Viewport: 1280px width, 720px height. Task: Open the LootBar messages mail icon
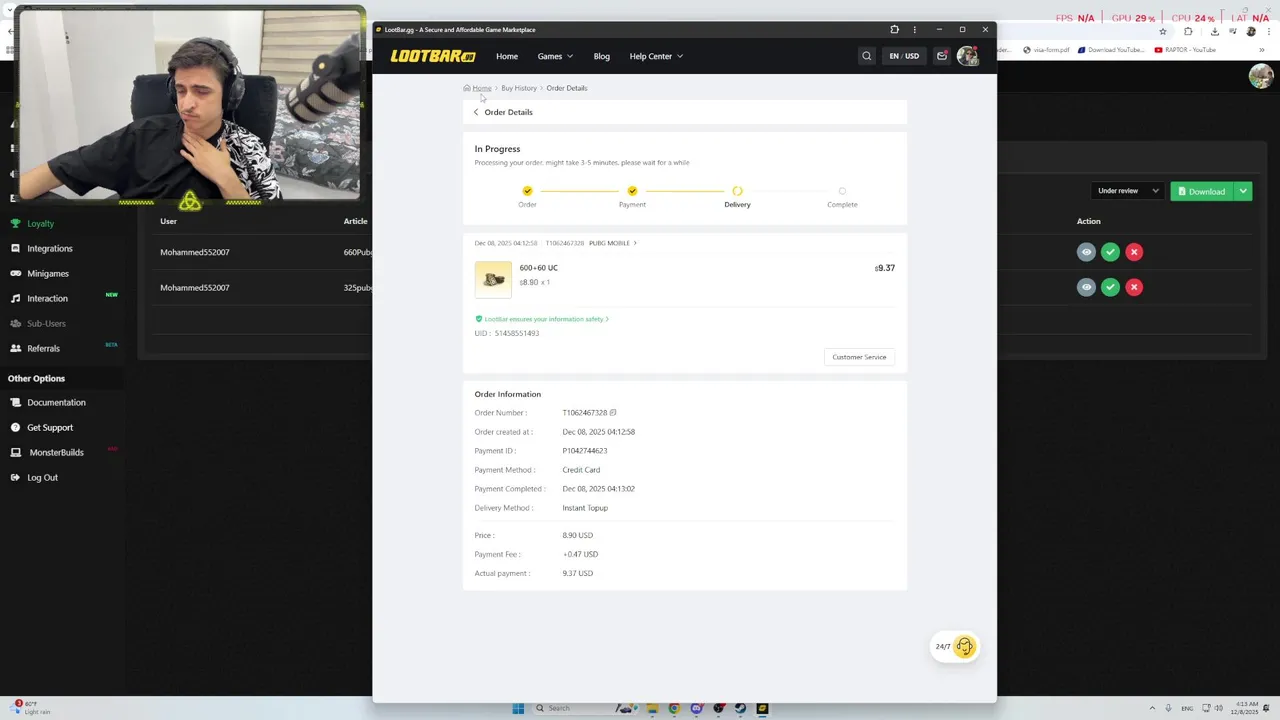pyautogui.click(x=942, y=56)
